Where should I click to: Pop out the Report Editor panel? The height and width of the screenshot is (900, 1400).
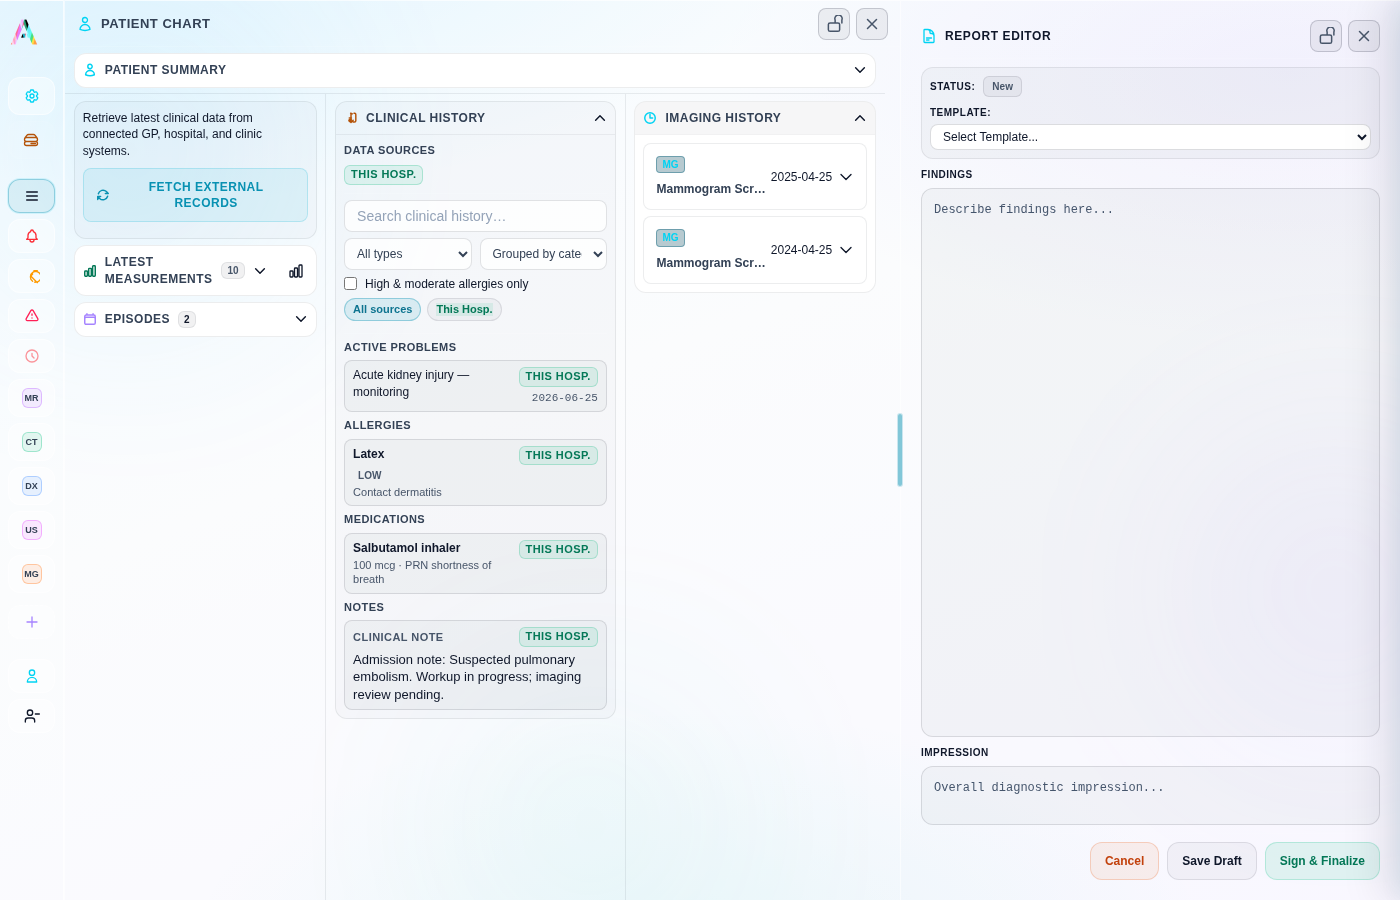1326,36
